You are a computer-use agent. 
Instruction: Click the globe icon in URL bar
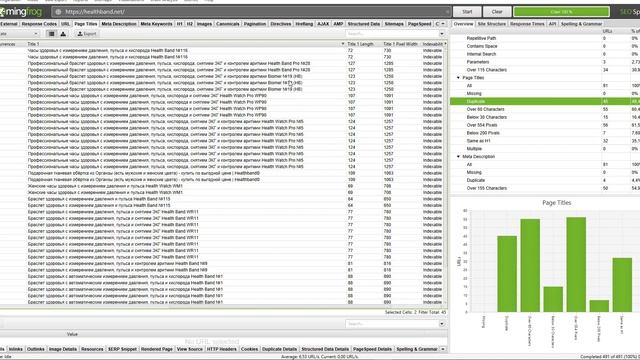tap(58, 12)
